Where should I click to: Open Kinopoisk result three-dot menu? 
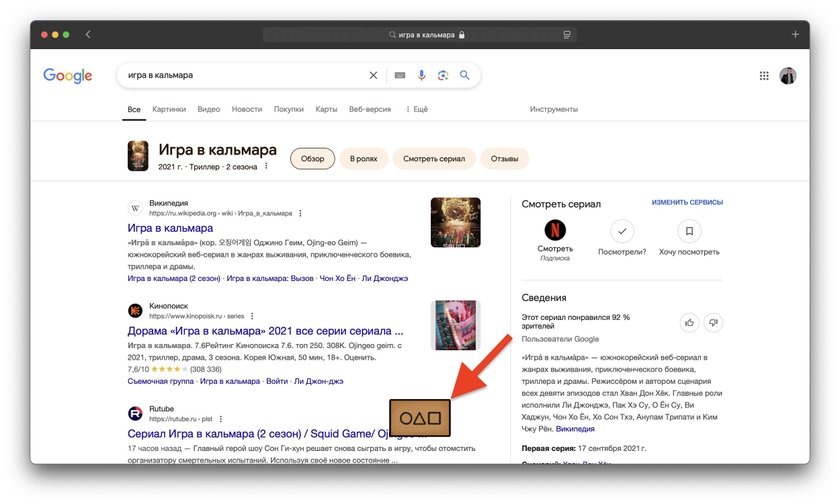(x=252, y=316)
